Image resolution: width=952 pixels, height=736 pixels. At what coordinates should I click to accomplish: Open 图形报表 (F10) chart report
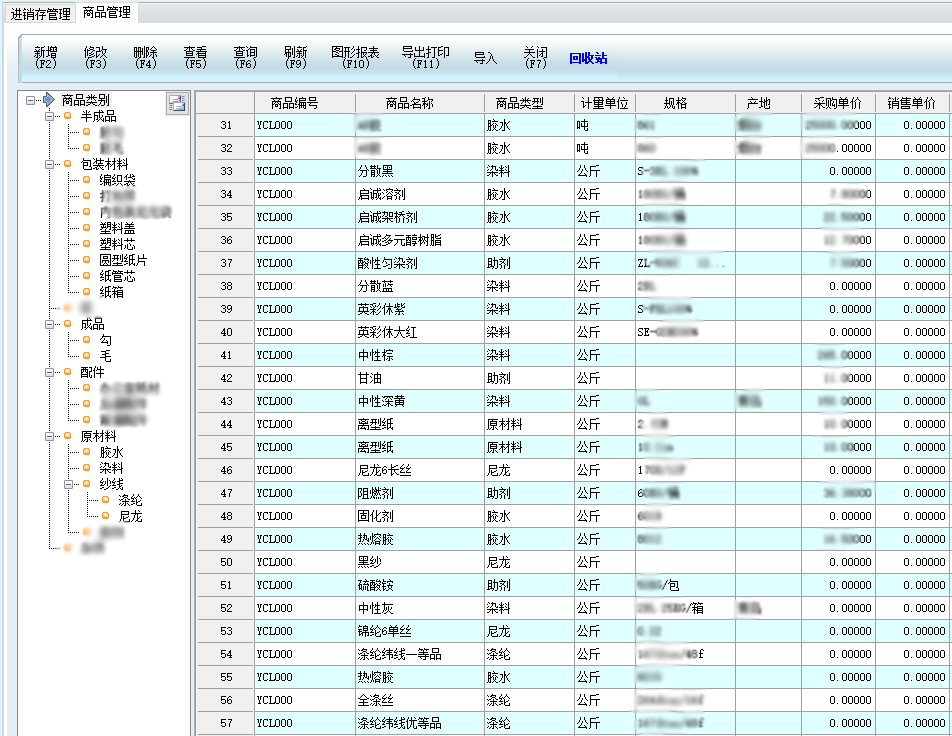click(355, 57)
